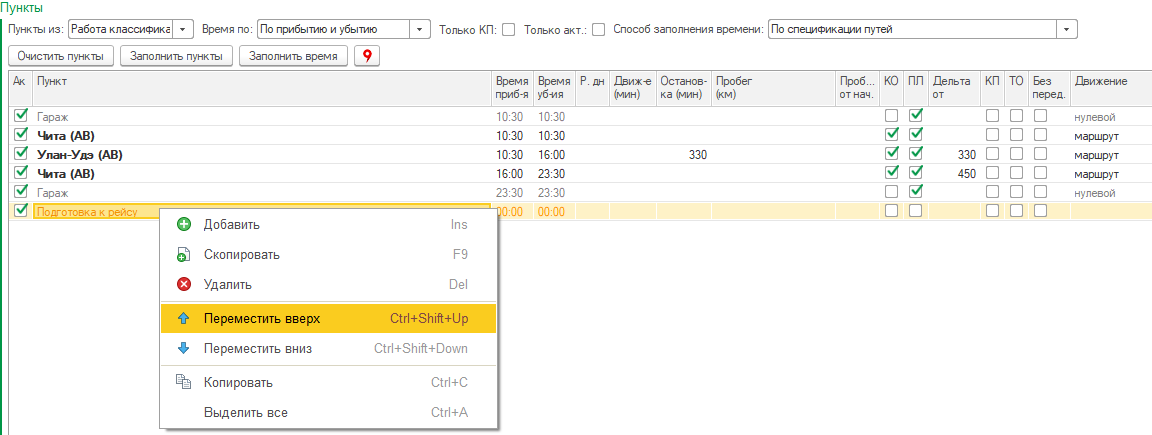Click the Копировать clipboard icon

click(183, 382)
